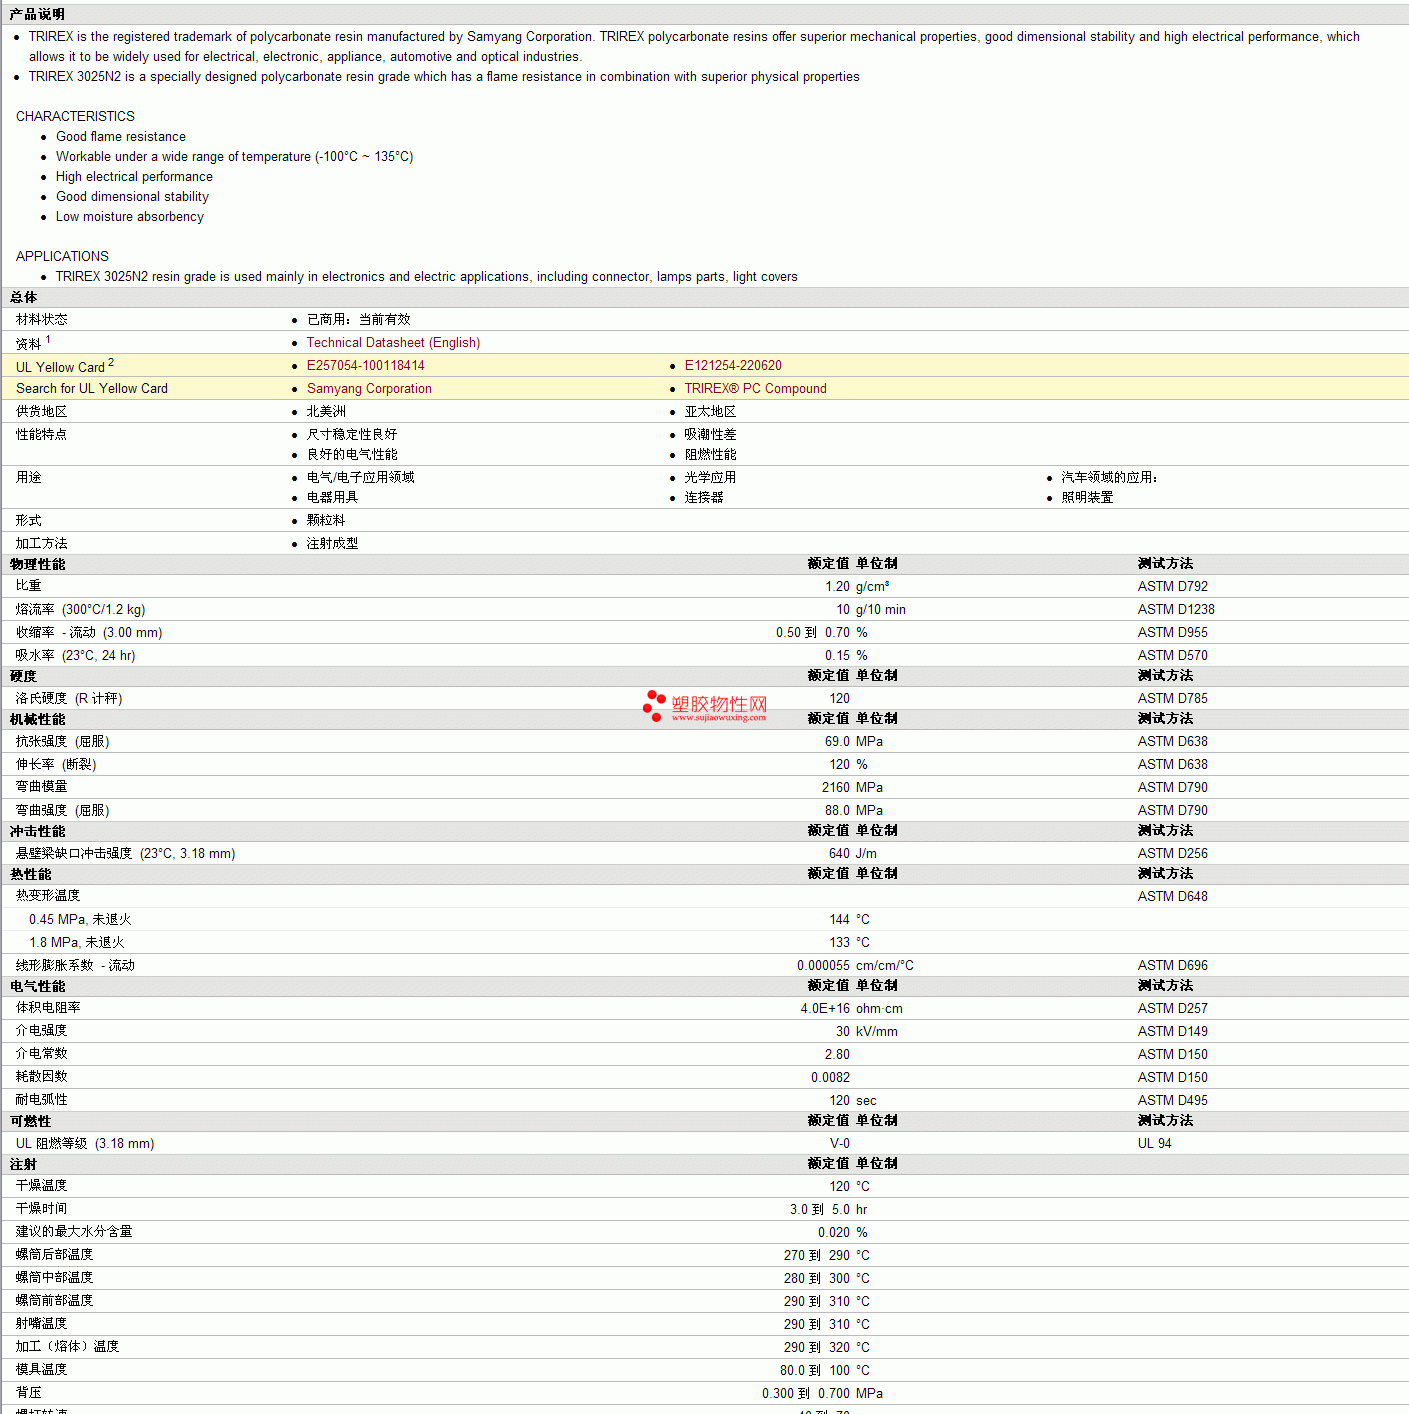Viewport: 1409px width, 1414px height.
Task: Click the 颗粒料 form entry
Action: tap(326, 520)
